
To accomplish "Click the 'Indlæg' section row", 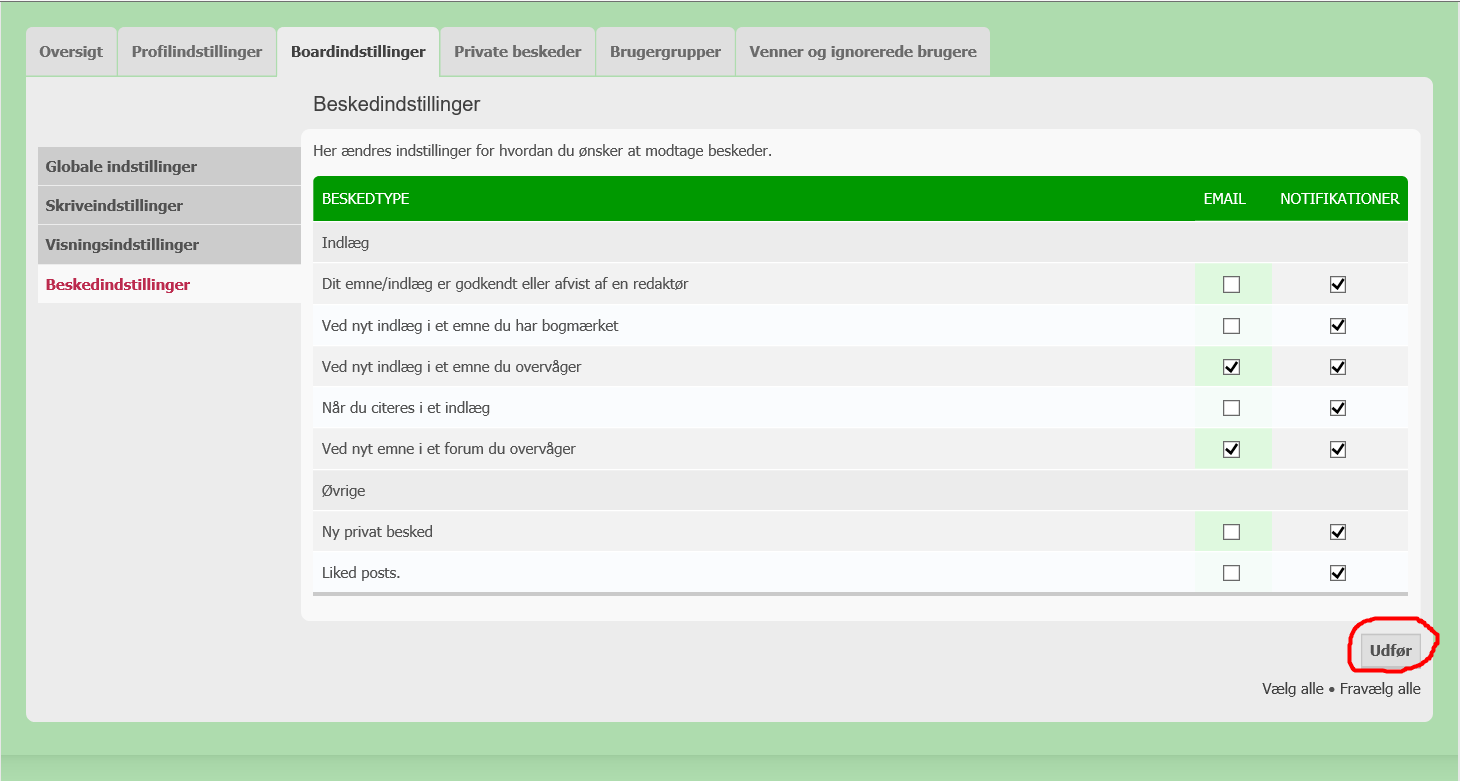I will [x=860, y=242].
